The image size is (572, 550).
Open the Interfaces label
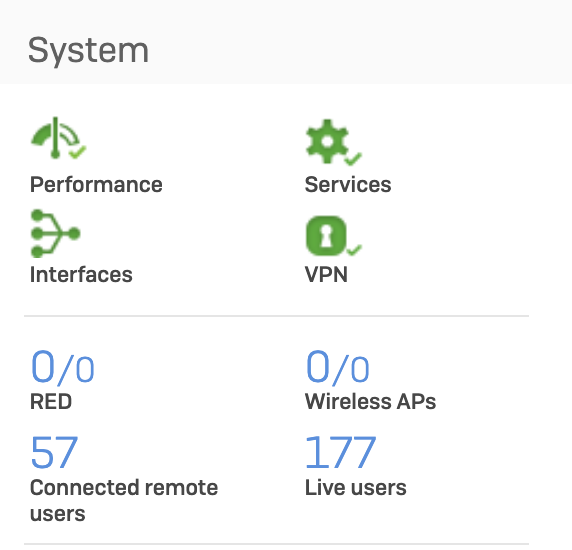point(81,275)
